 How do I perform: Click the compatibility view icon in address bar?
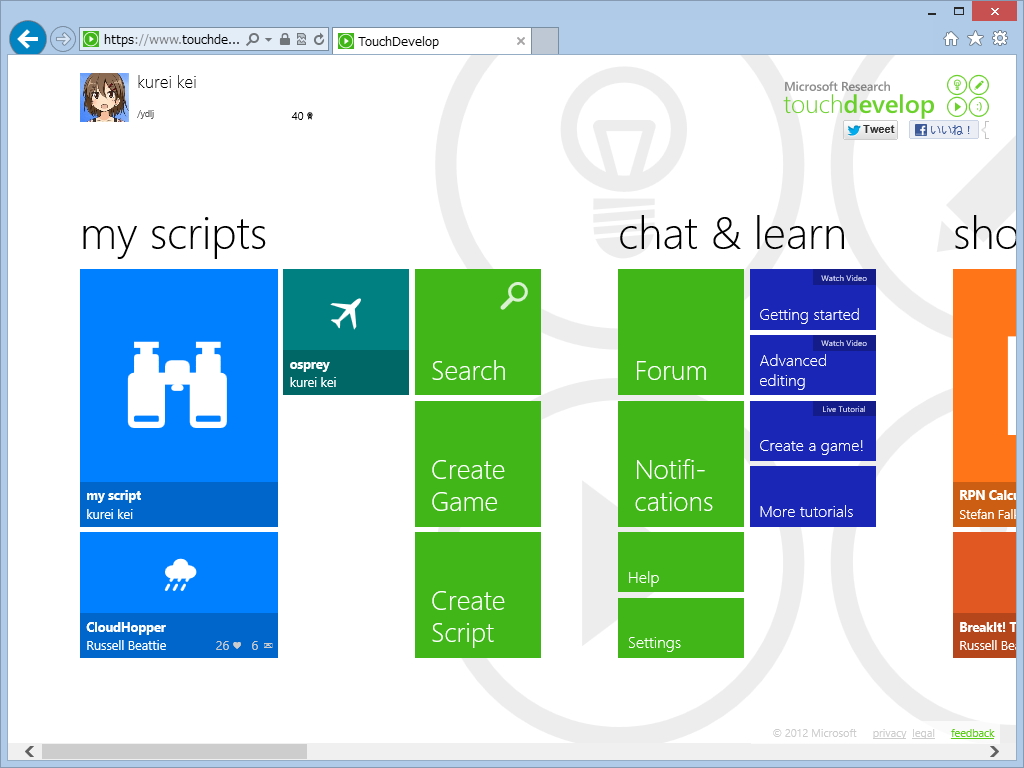[302, 39]
